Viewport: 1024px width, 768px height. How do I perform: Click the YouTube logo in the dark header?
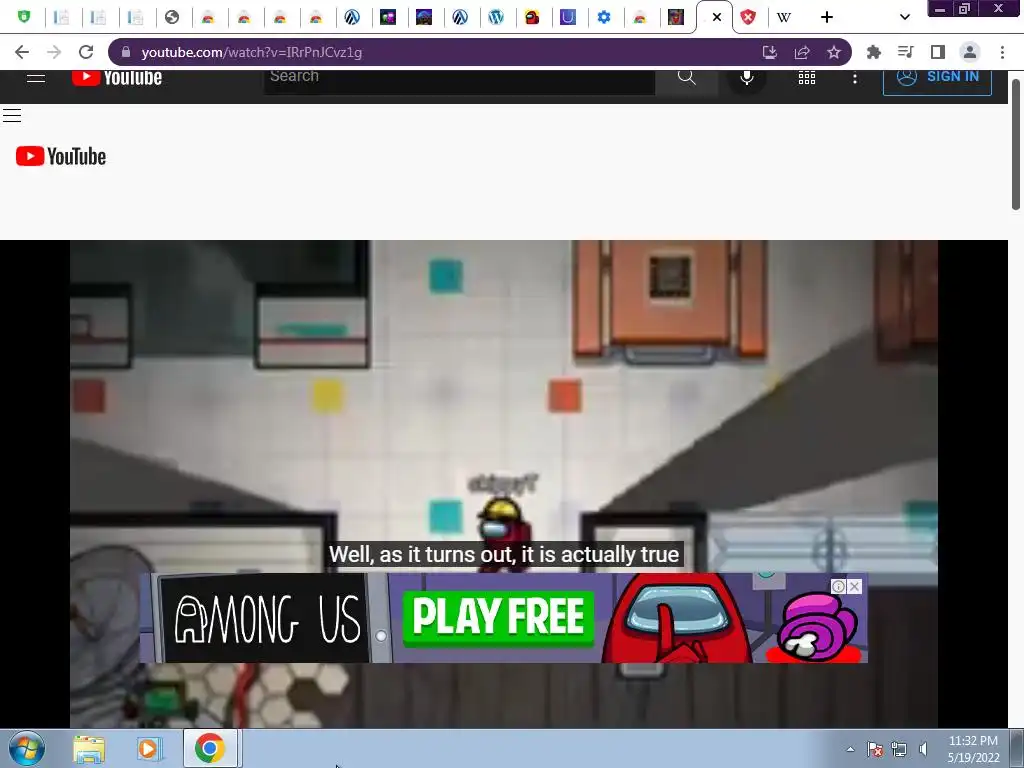click(117, 78)
